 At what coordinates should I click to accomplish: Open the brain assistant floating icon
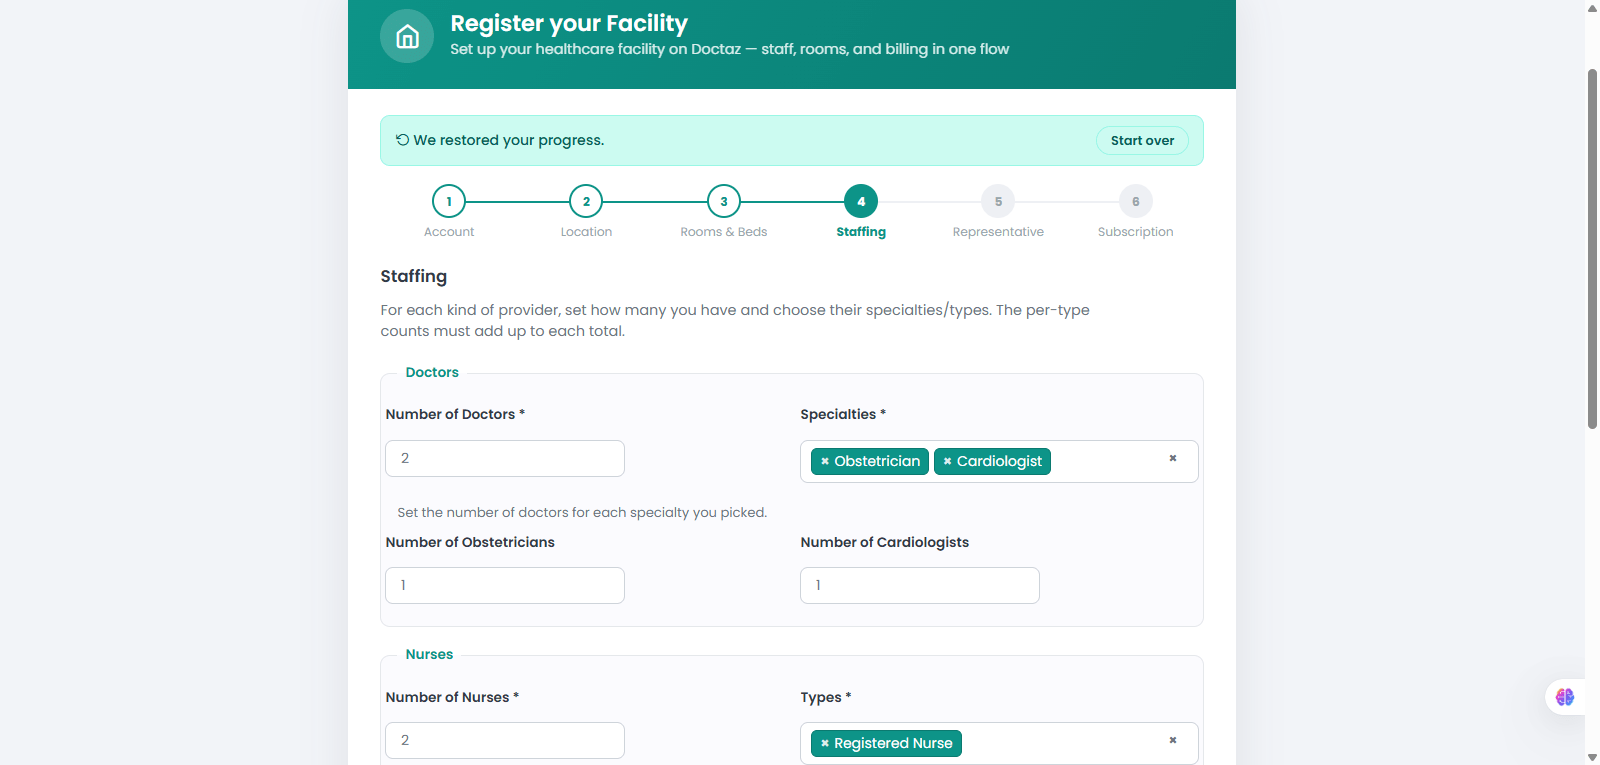pos(1565,697)
